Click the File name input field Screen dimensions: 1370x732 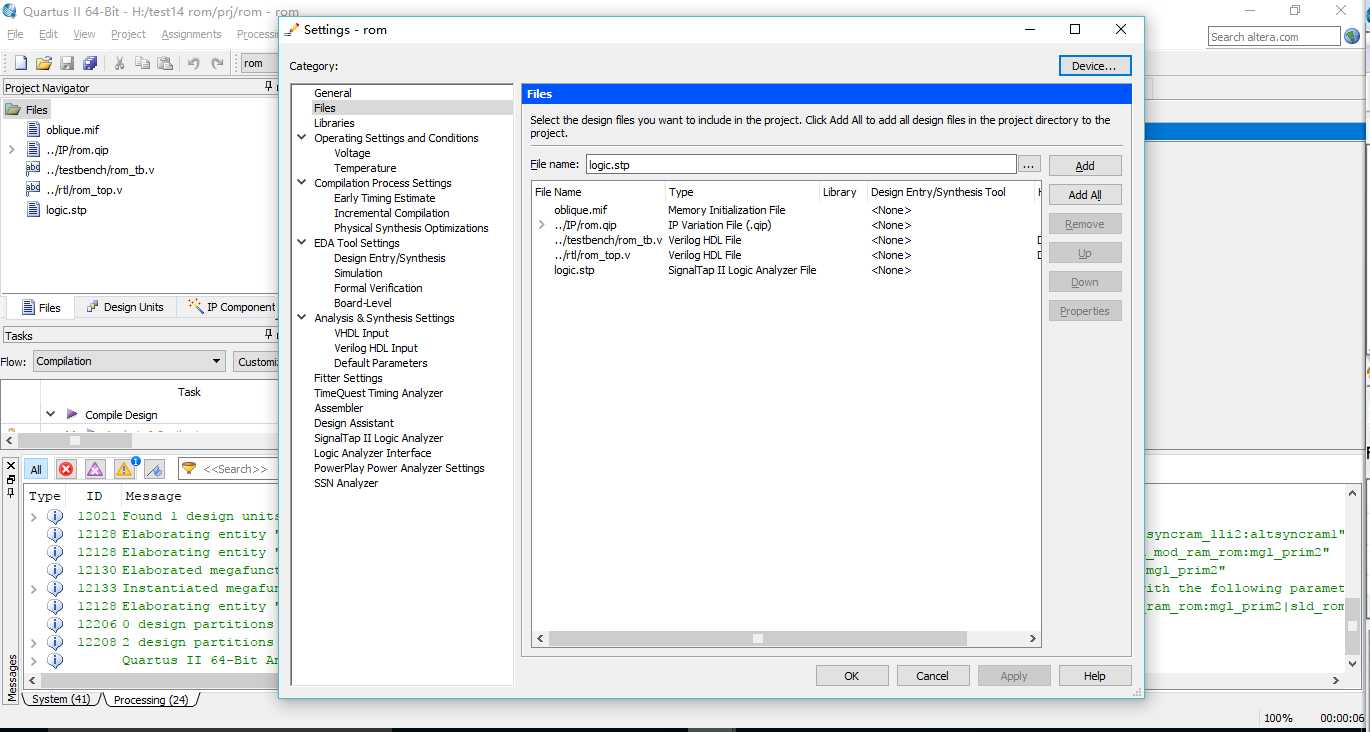click(x=801, y=165)
